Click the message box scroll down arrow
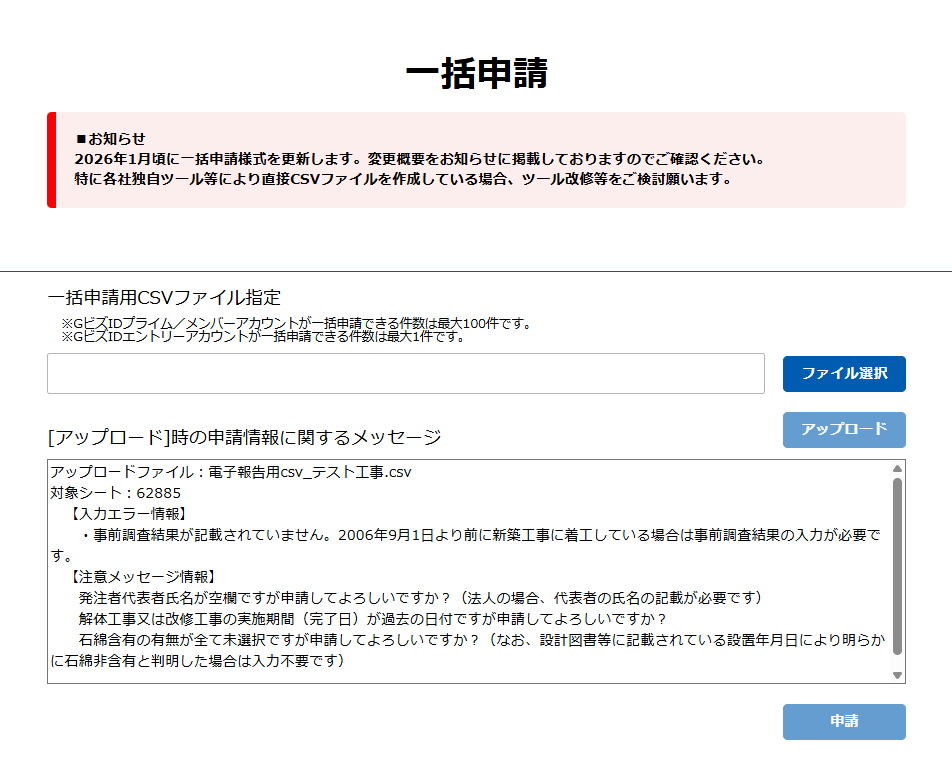 (x=897, y=675)
